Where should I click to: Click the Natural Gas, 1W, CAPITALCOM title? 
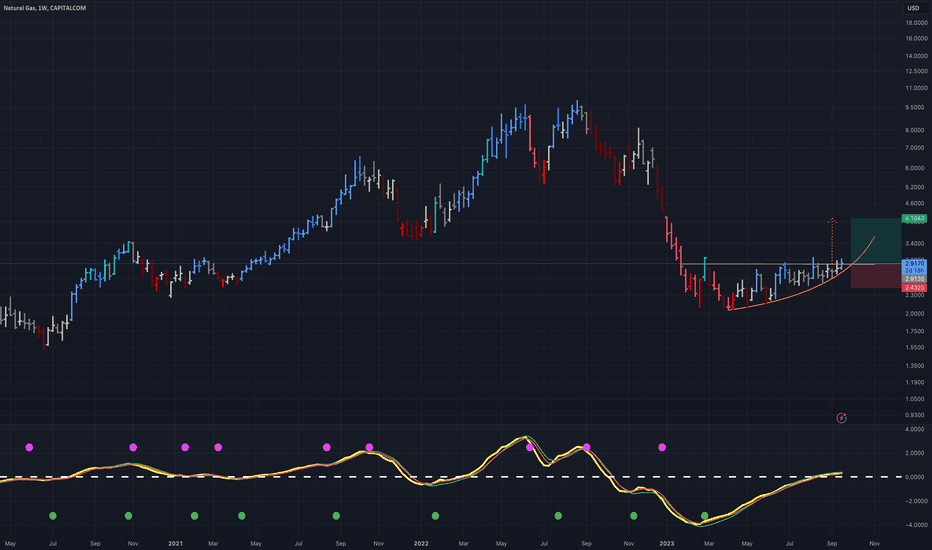[45, 8]
